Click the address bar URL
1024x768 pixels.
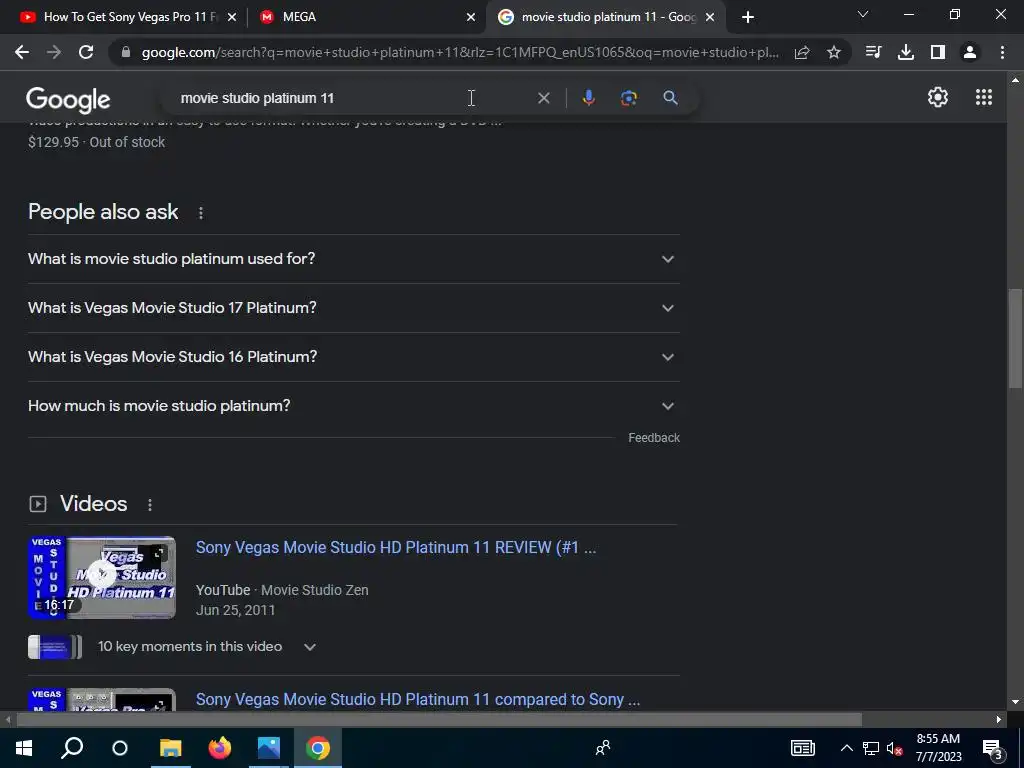(x=460, y=52)
